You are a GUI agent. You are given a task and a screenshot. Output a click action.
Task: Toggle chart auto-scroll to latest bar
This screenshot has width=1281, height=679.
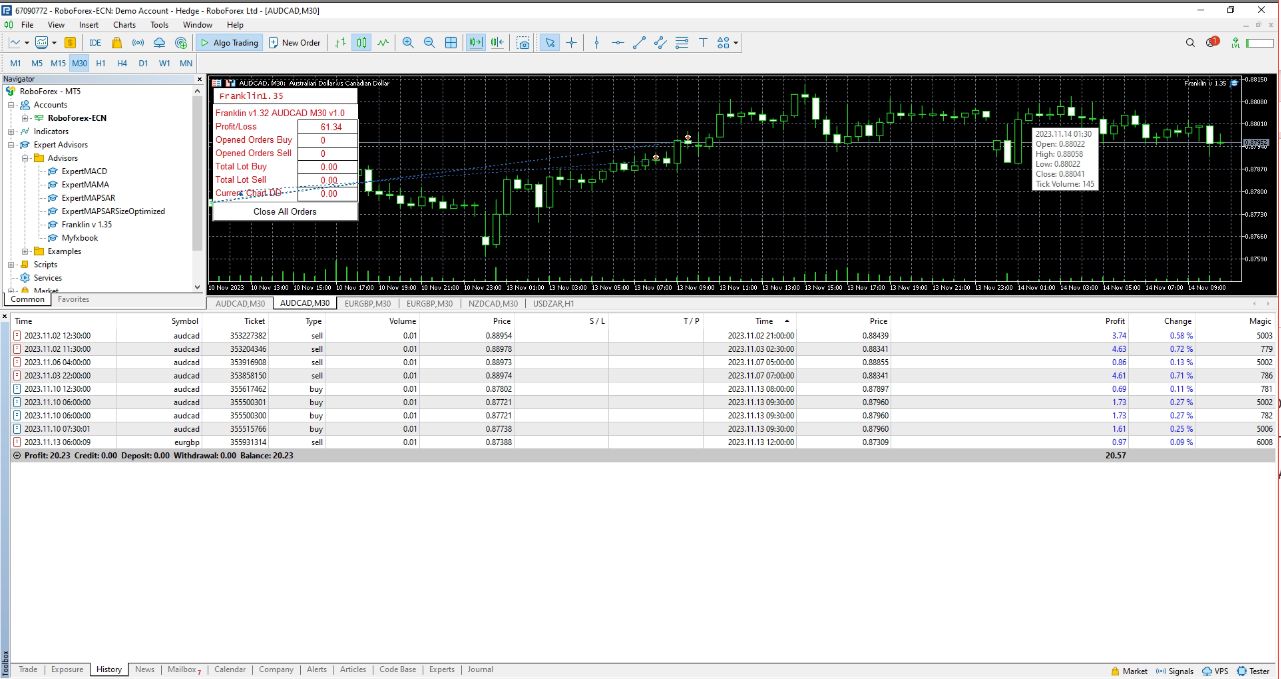click(x=475, y=43)
